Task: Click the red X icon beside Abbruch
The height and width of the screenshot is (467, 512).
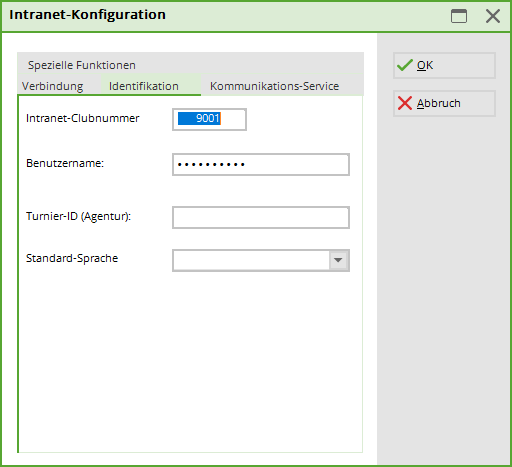Action: [405, 103]
